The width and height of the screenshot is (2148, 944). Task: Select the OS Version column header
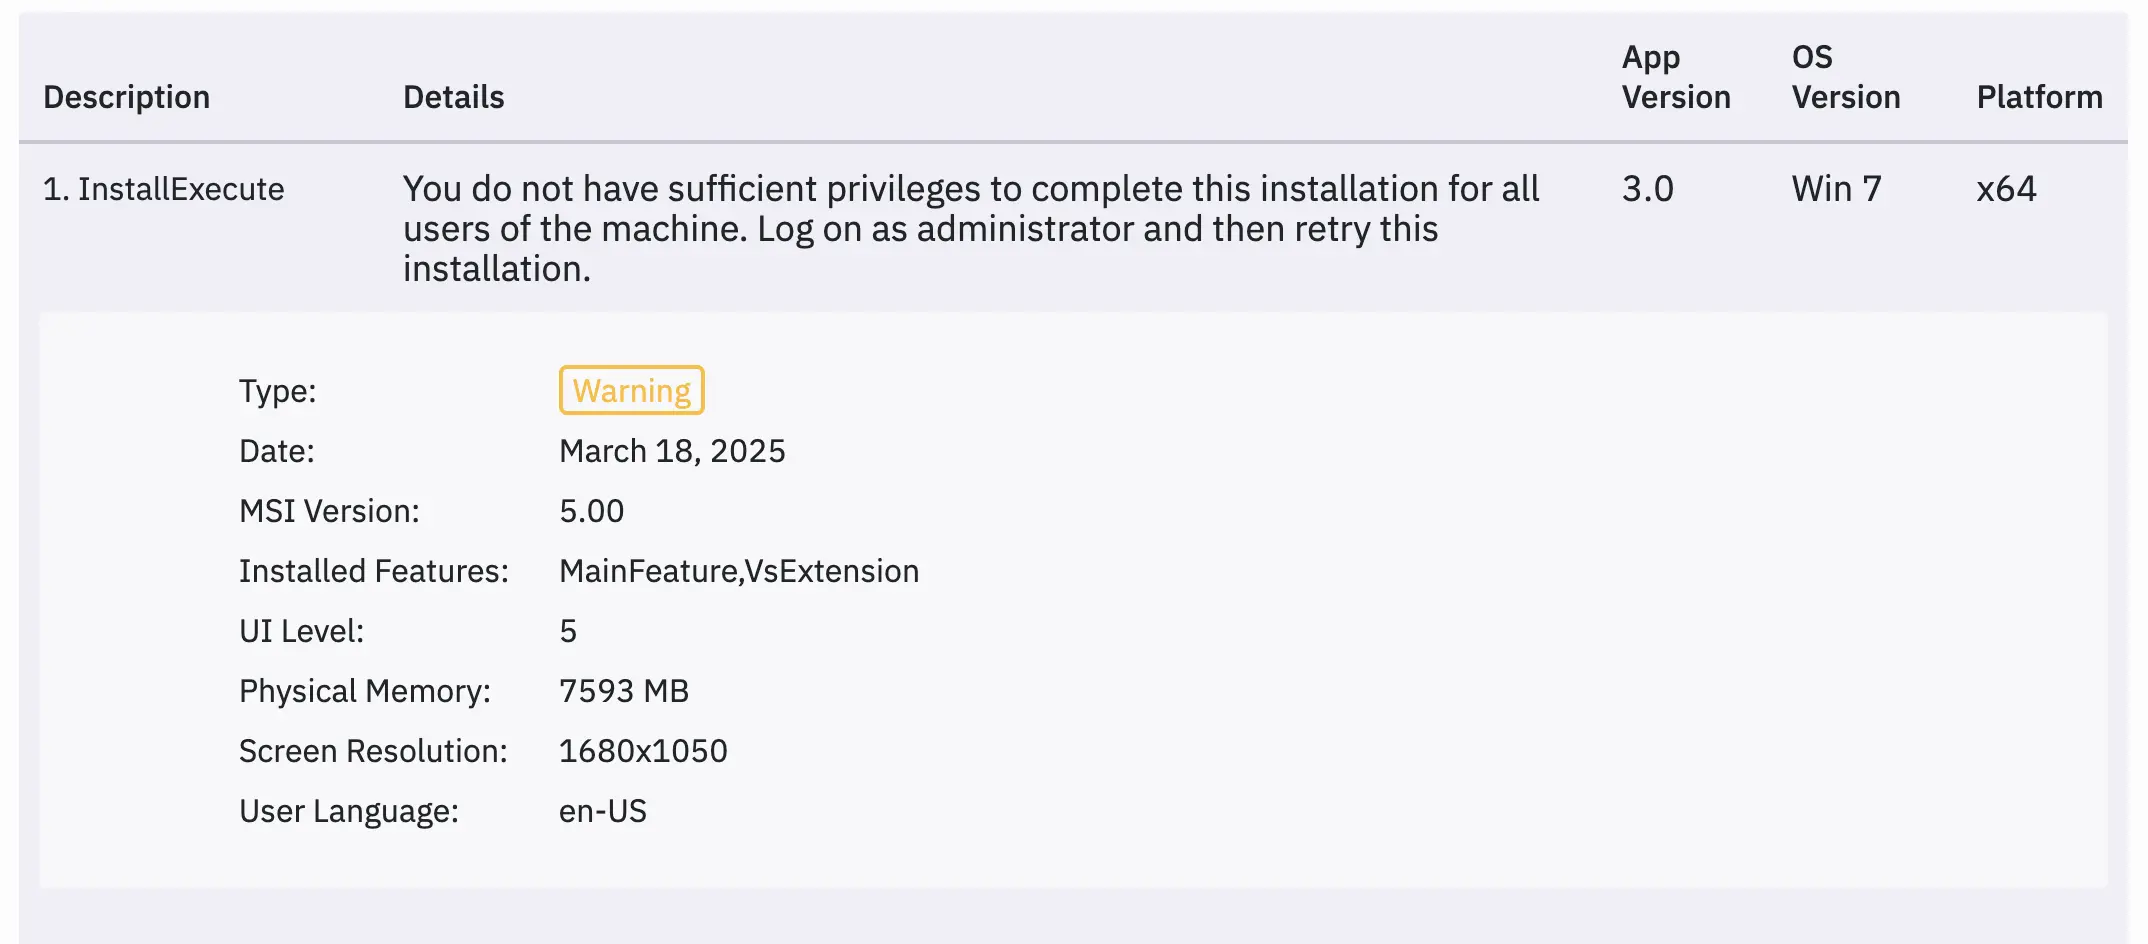pos(1846,77)
